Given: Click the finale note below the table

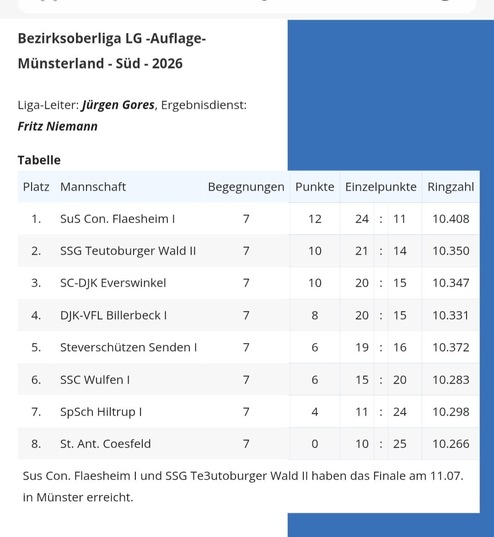Looking at the screenshot, I should pyautogui.click(x=243, y=486).
